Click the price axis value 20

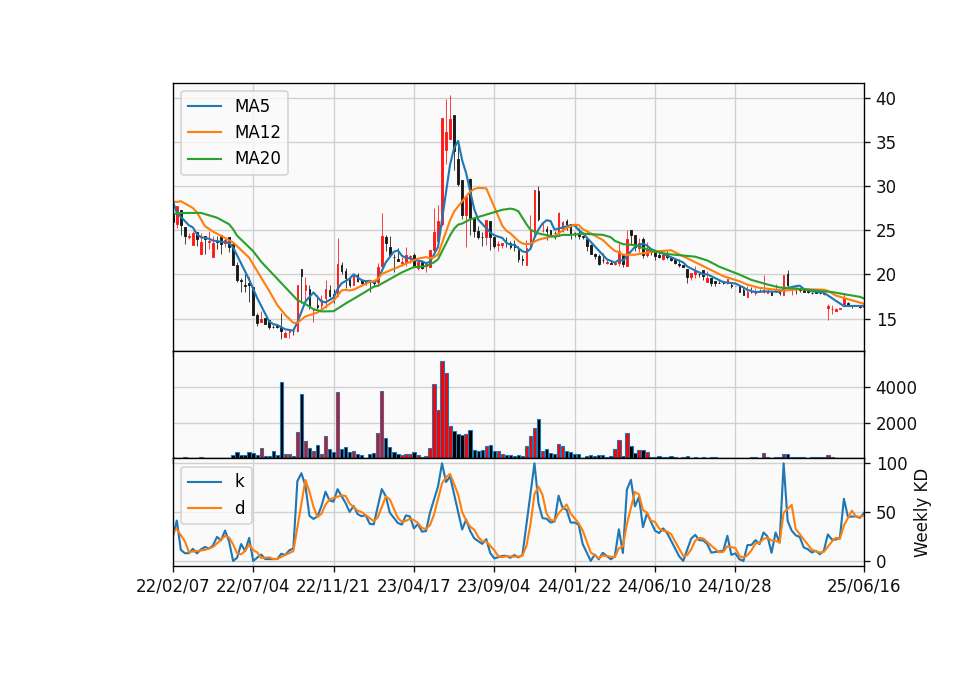click(885, 276)
